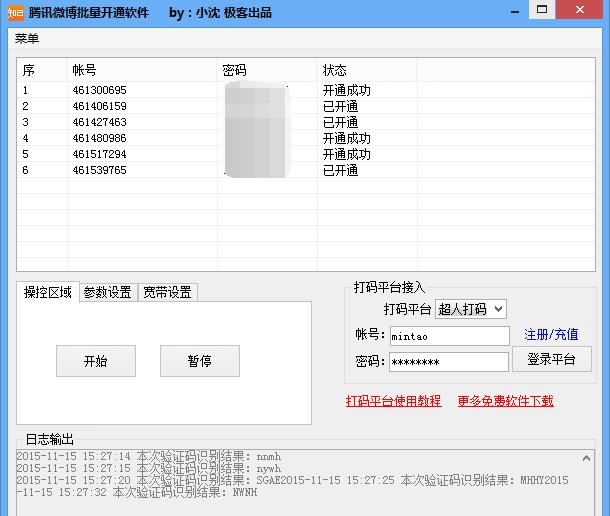
Task: Open the 注册/充值 link
Action: [551, 334]
